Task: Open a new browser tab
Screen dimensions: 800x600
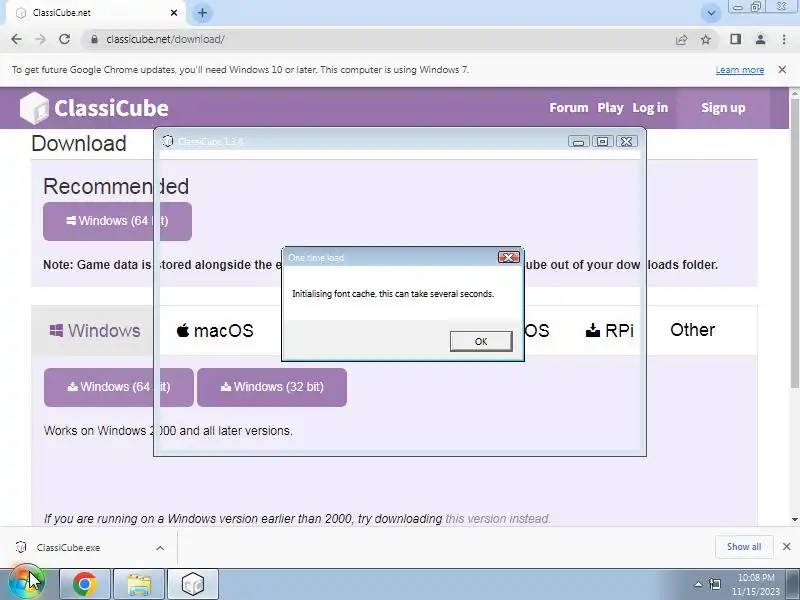Action: 203,13
